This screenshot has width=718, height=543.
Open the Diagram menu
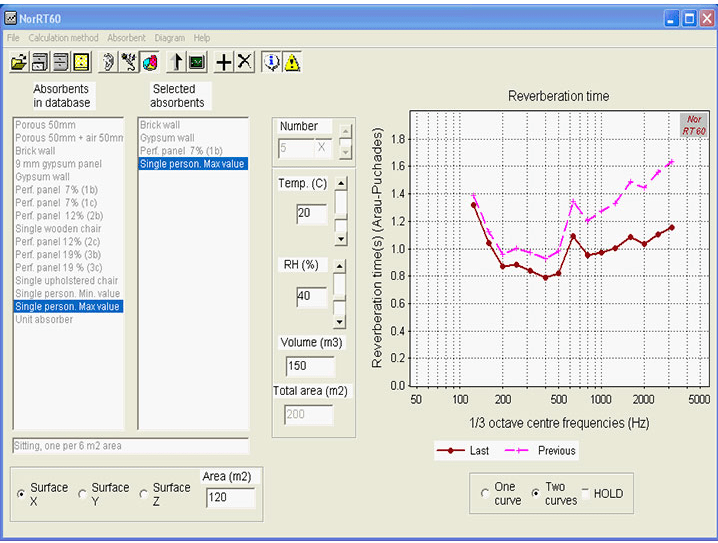[x=170, y=38]
